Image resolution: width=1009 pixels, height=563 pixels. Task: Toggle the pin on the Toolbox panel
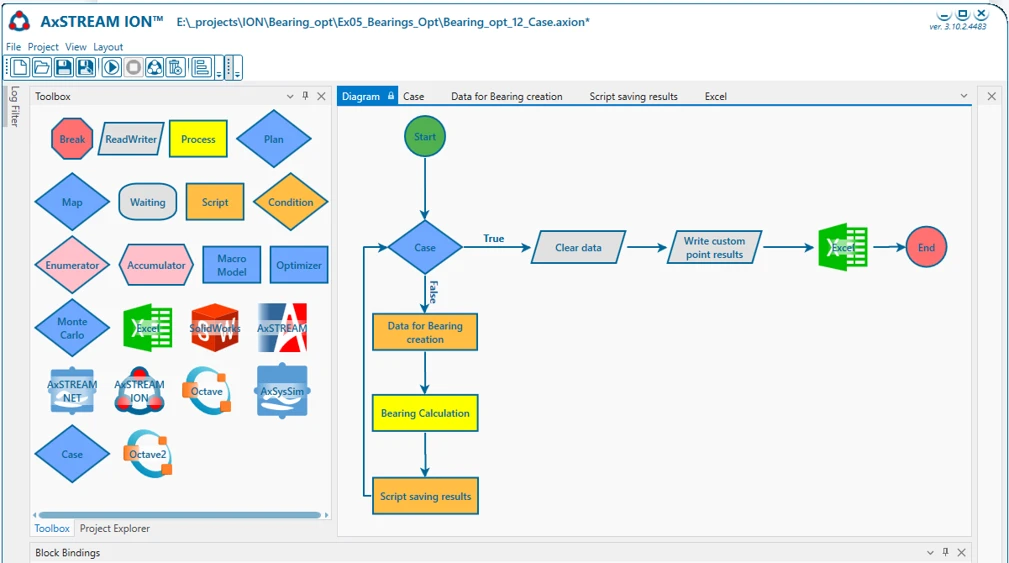306,96
